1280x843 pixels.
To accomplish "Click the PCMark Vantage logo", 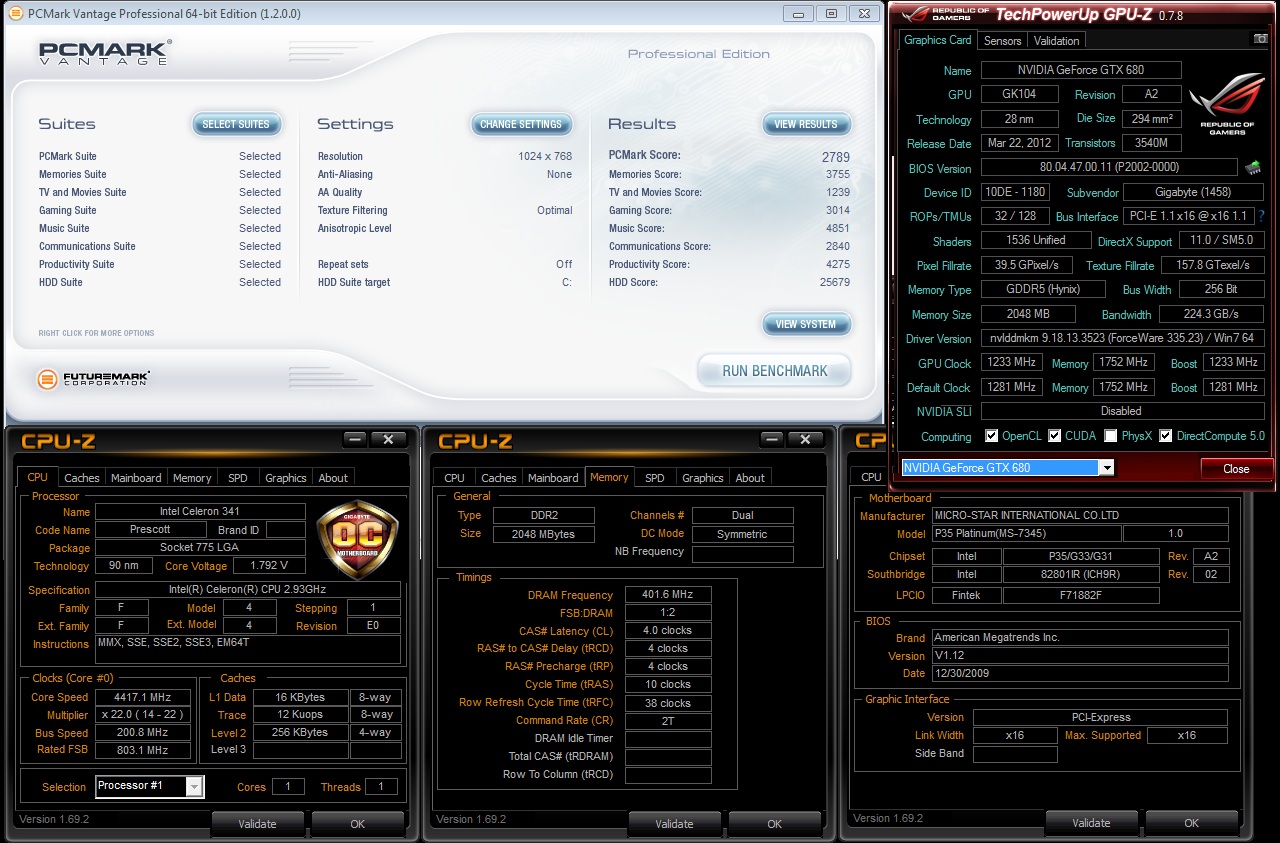I will pos(105,53).
